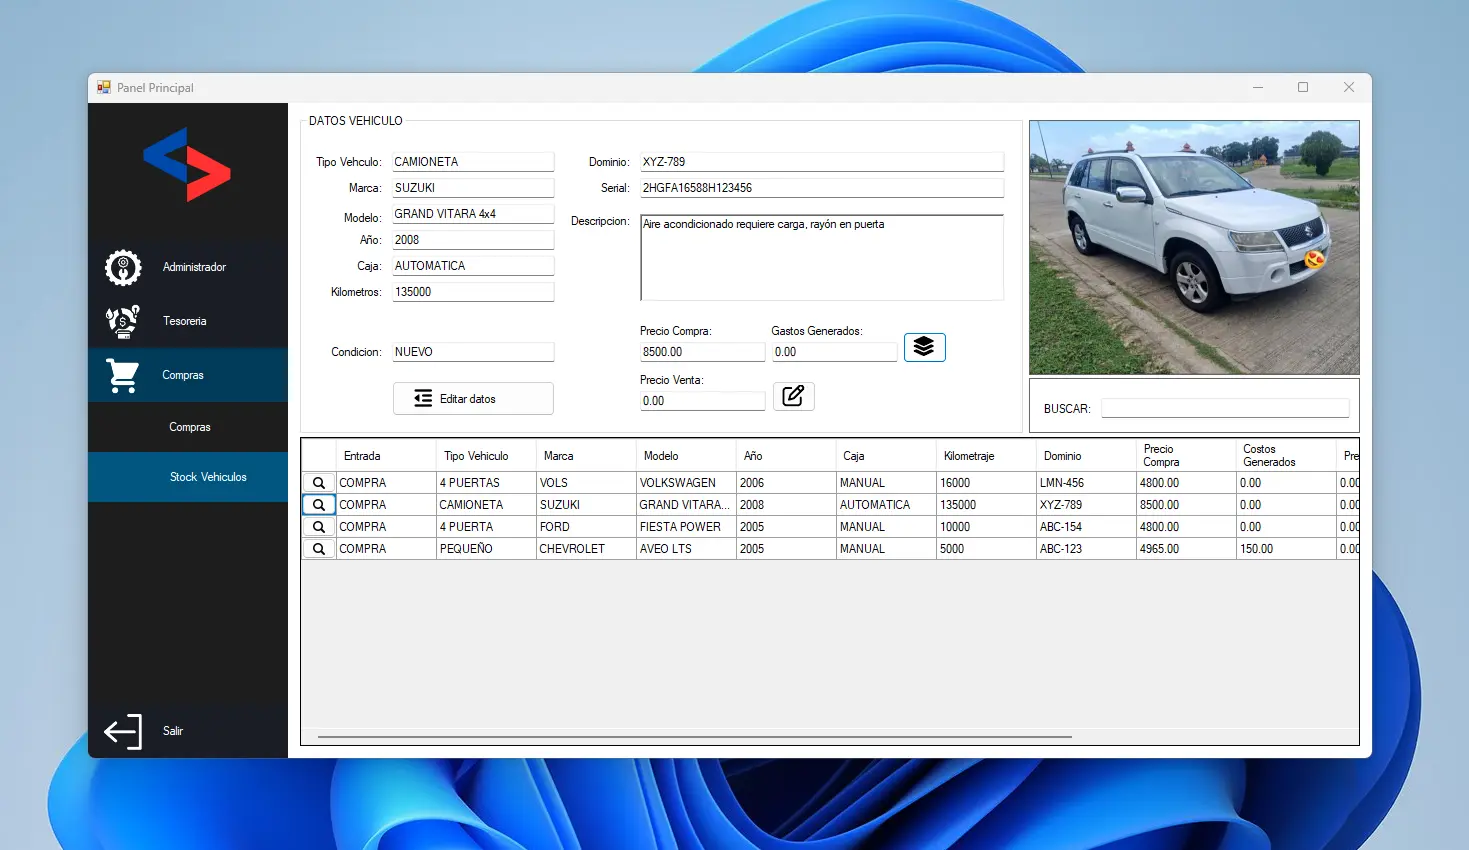Click the horizontal scrollbar of the table
The height and width of the screenshot is (850, 1469).
[694, 737]
